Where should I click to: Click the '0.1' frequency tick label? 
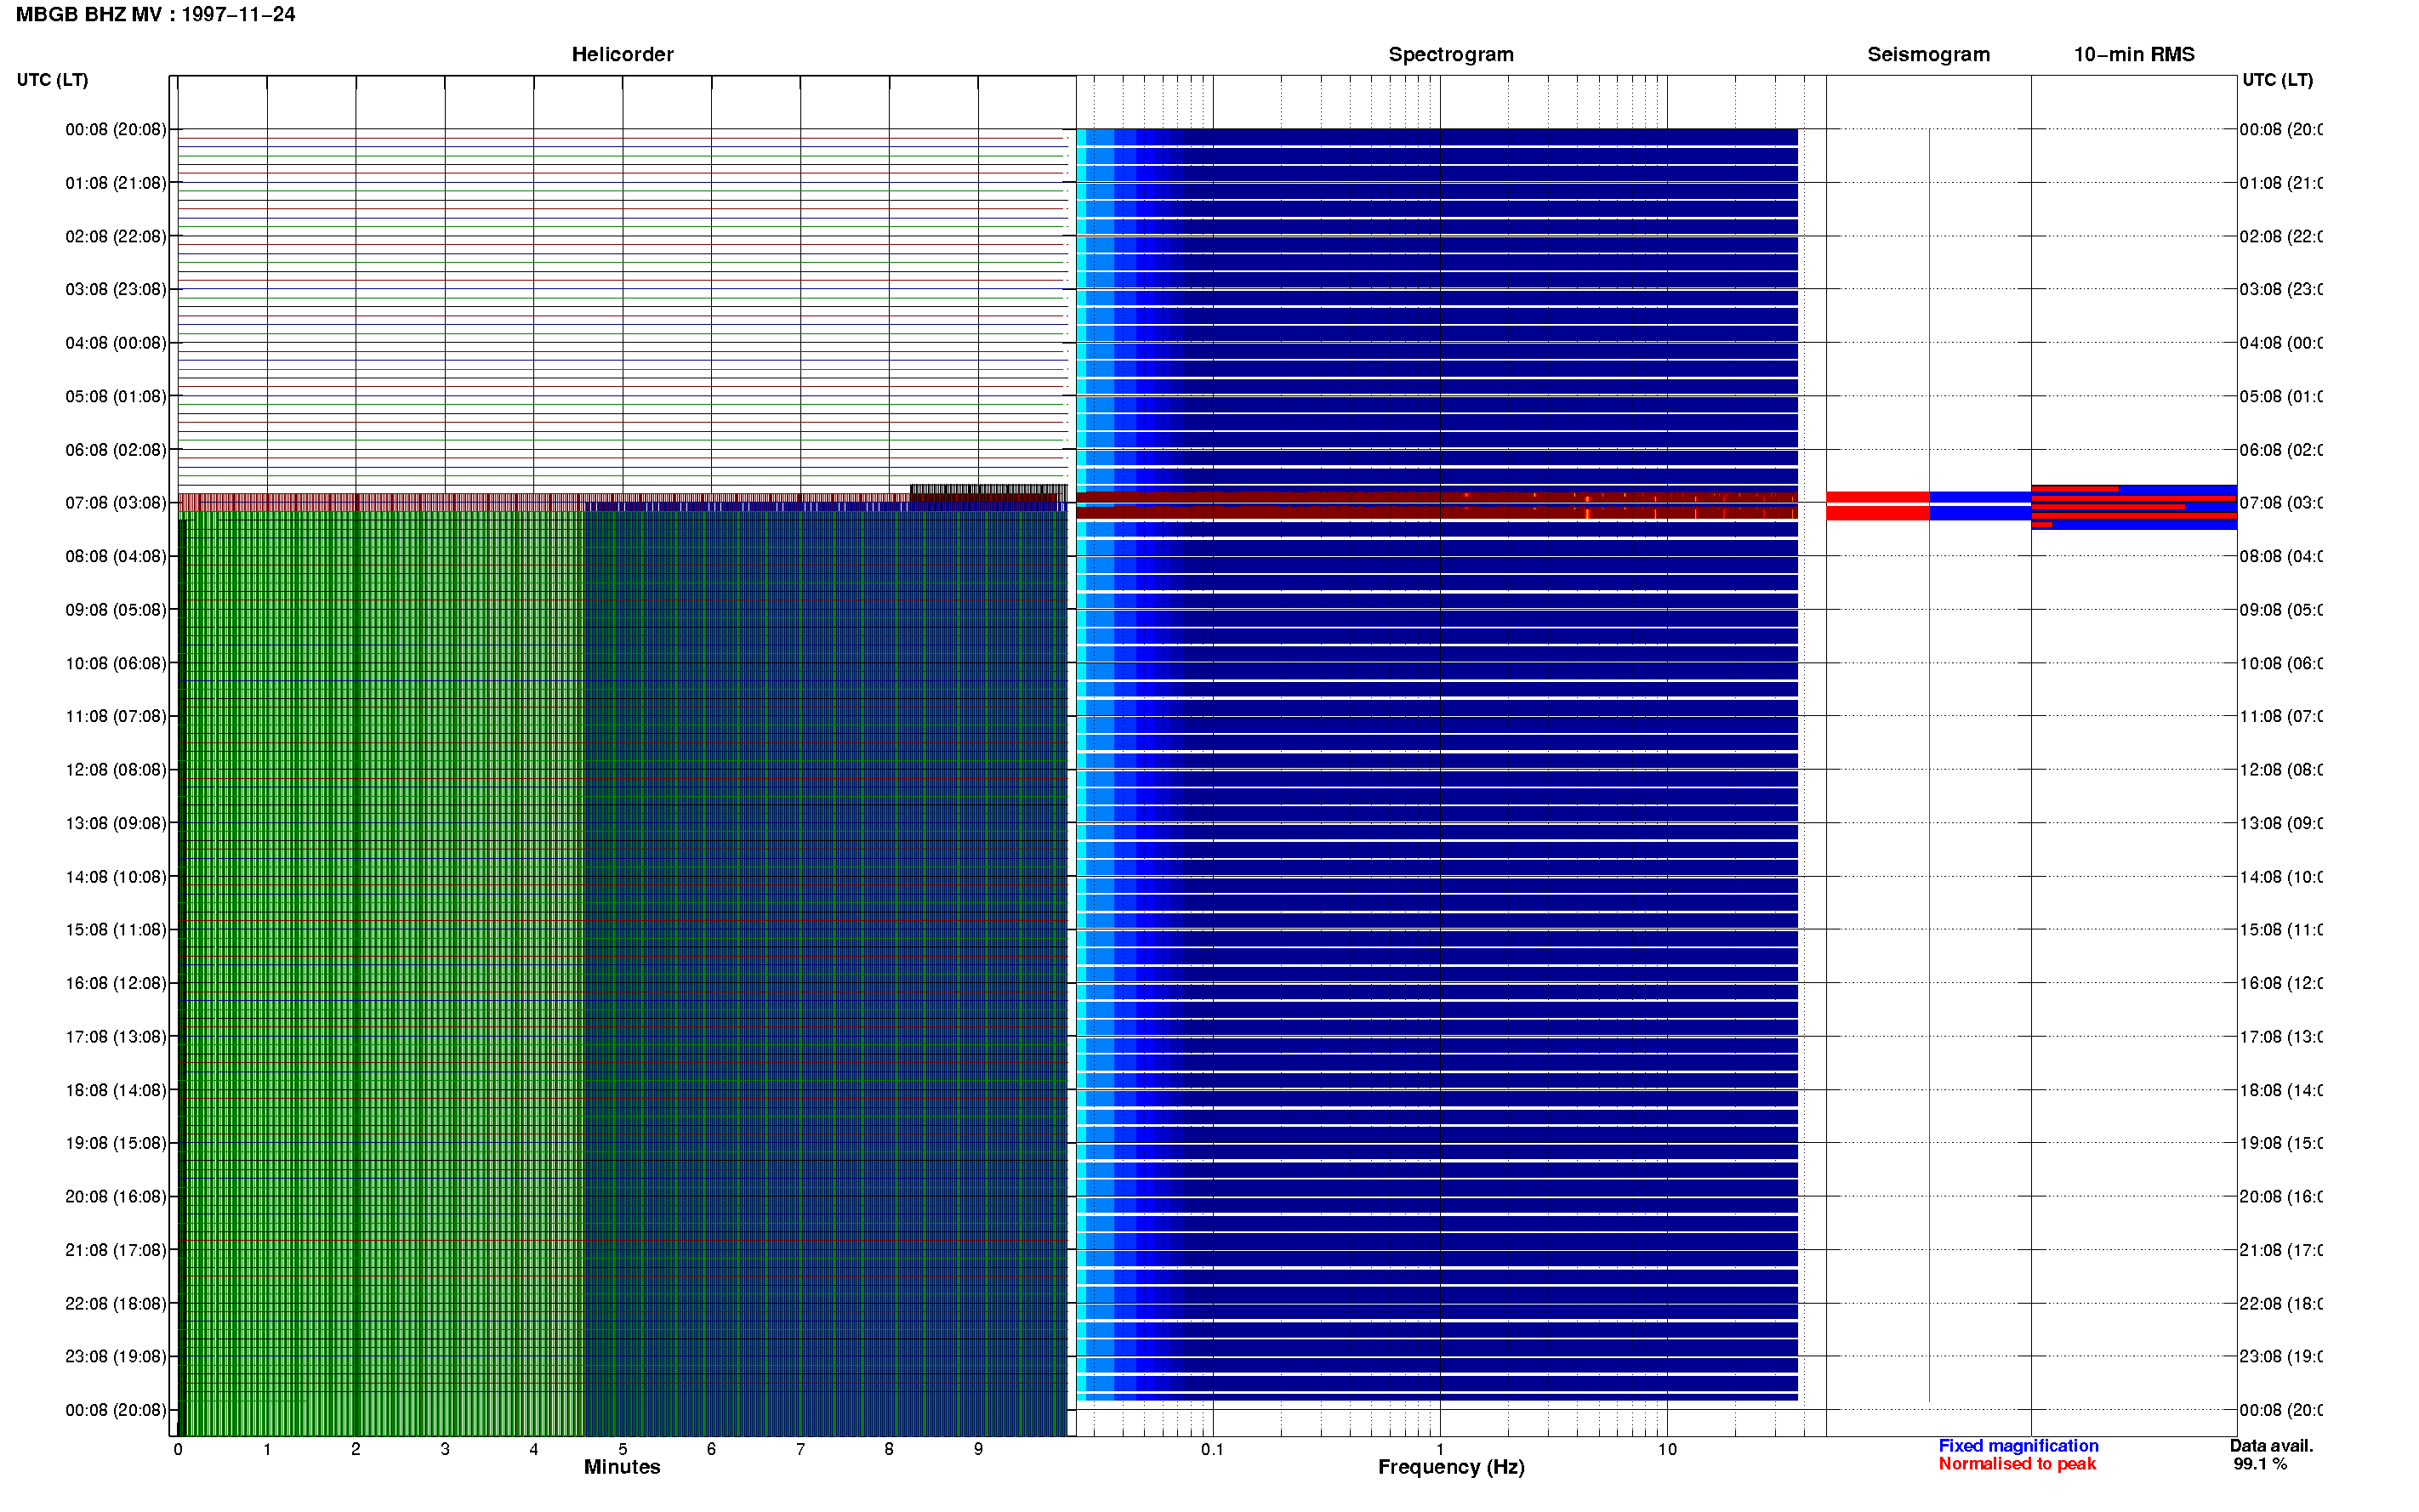[1212, 1449]
